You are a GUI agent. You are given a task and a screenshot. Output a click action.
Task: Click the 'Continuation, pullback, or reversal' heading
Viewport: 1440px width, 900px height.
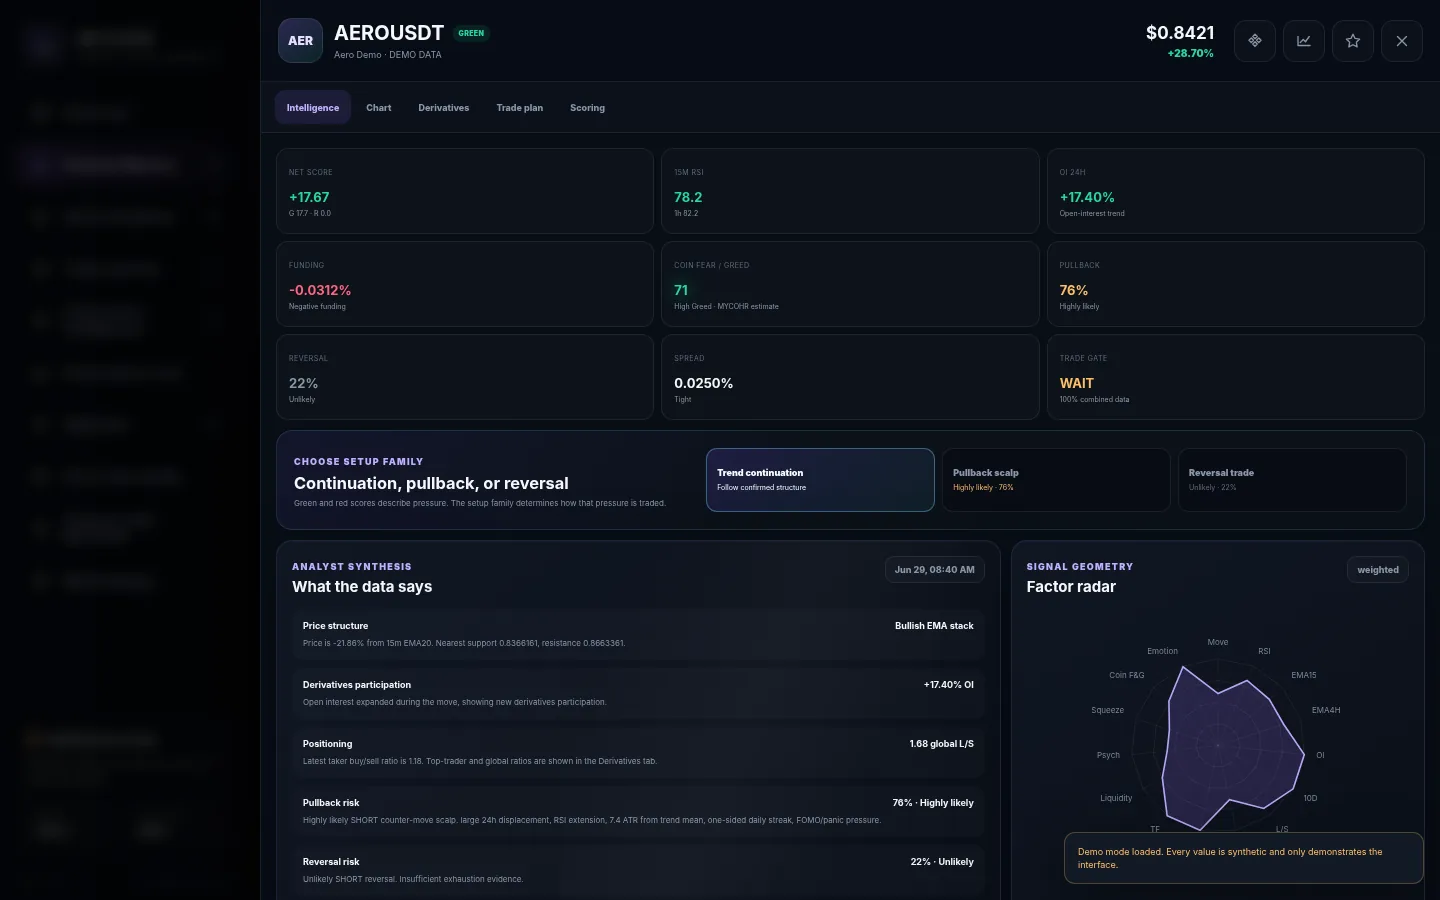[x=431, y=483]
